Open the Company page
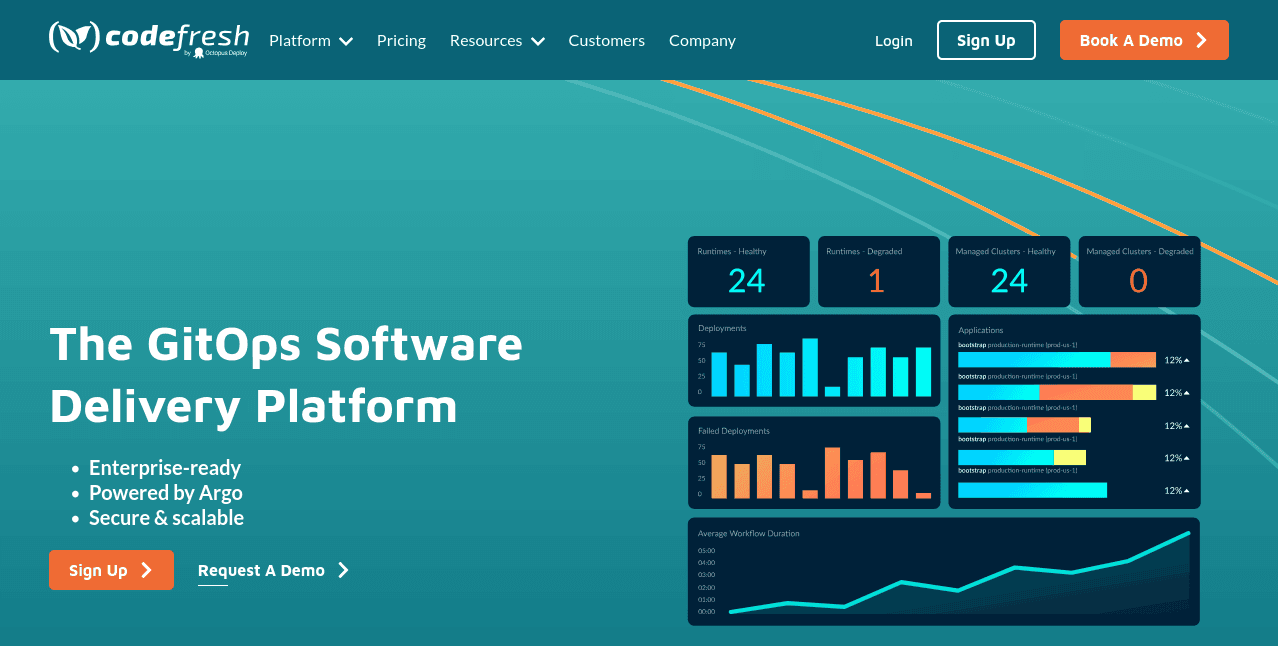This screenshot has width=1278, height=646. coord(702,41)
